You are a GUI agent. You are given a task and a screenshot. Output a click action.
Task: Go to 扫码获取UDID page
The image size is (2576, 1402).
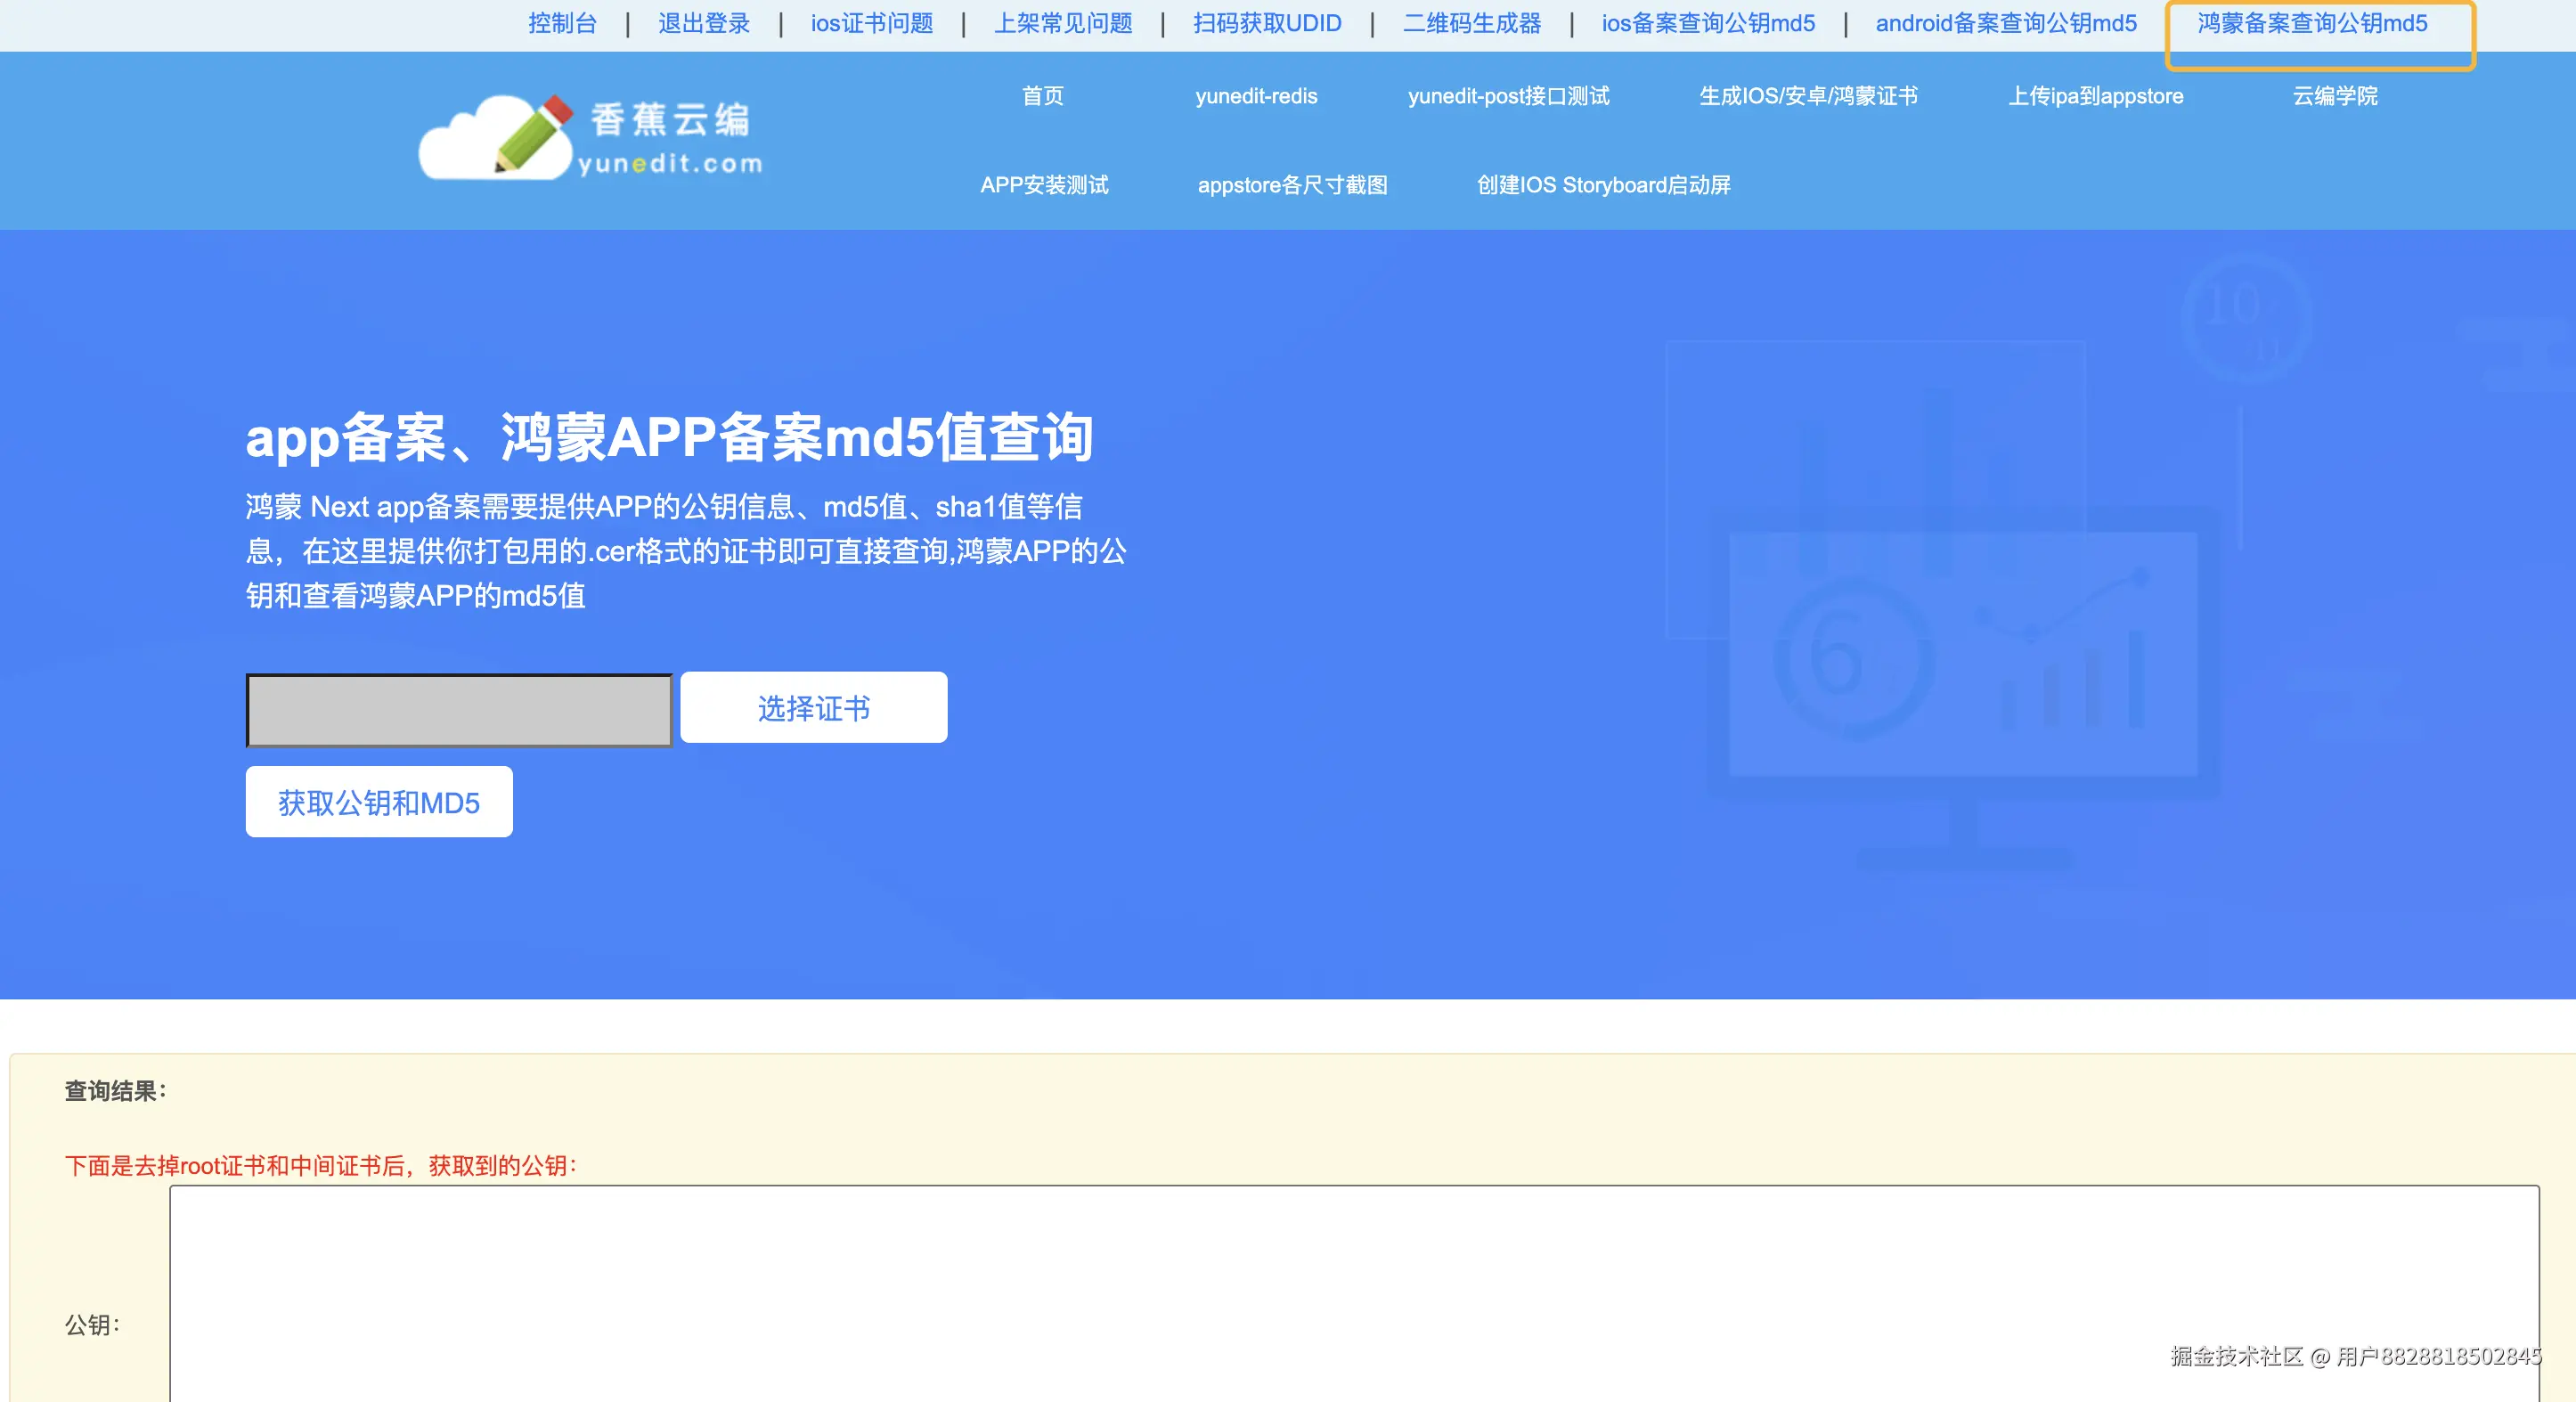1267,23
